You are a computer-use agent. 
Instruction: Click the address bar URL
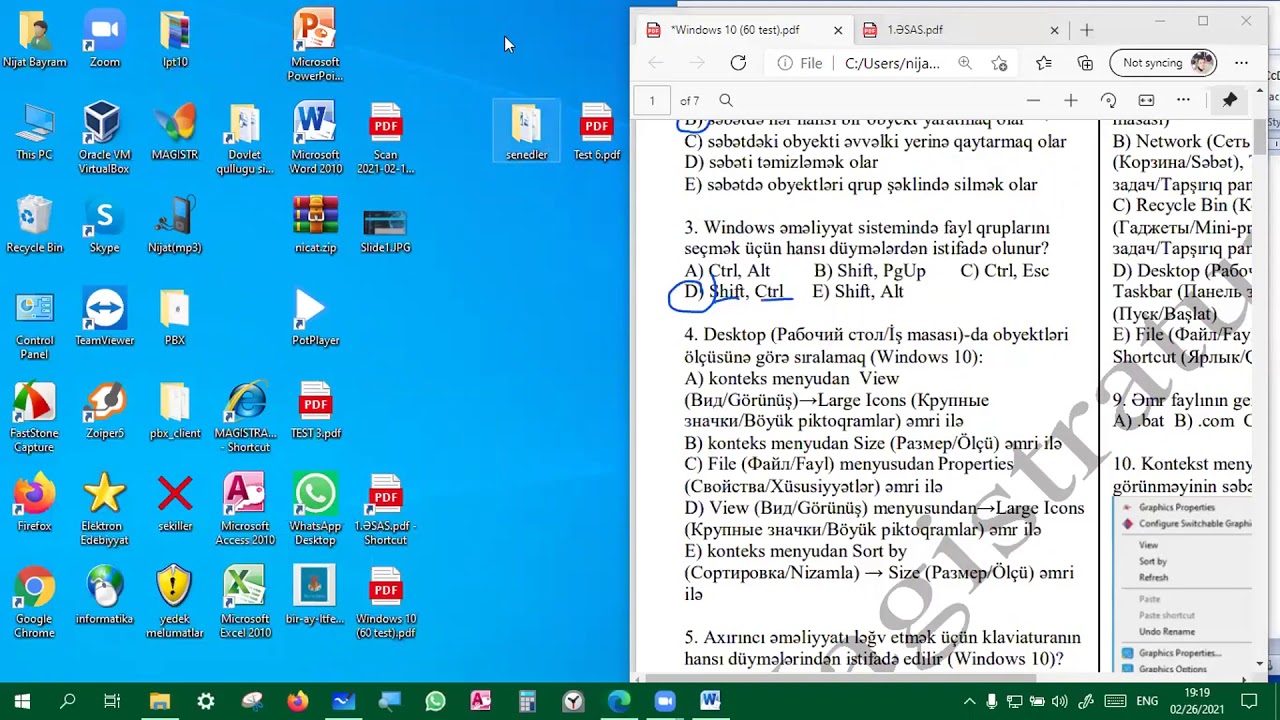click(x=892, y=63)
